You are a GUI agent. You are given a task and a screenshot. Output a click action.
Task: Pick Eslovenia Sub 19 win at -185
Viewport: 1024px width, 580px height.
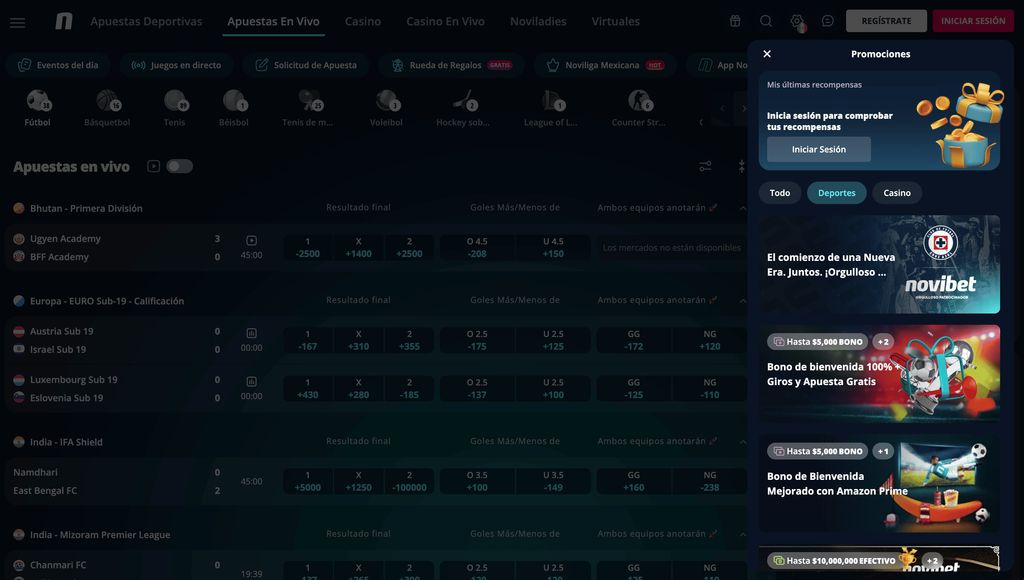(409, 389)
